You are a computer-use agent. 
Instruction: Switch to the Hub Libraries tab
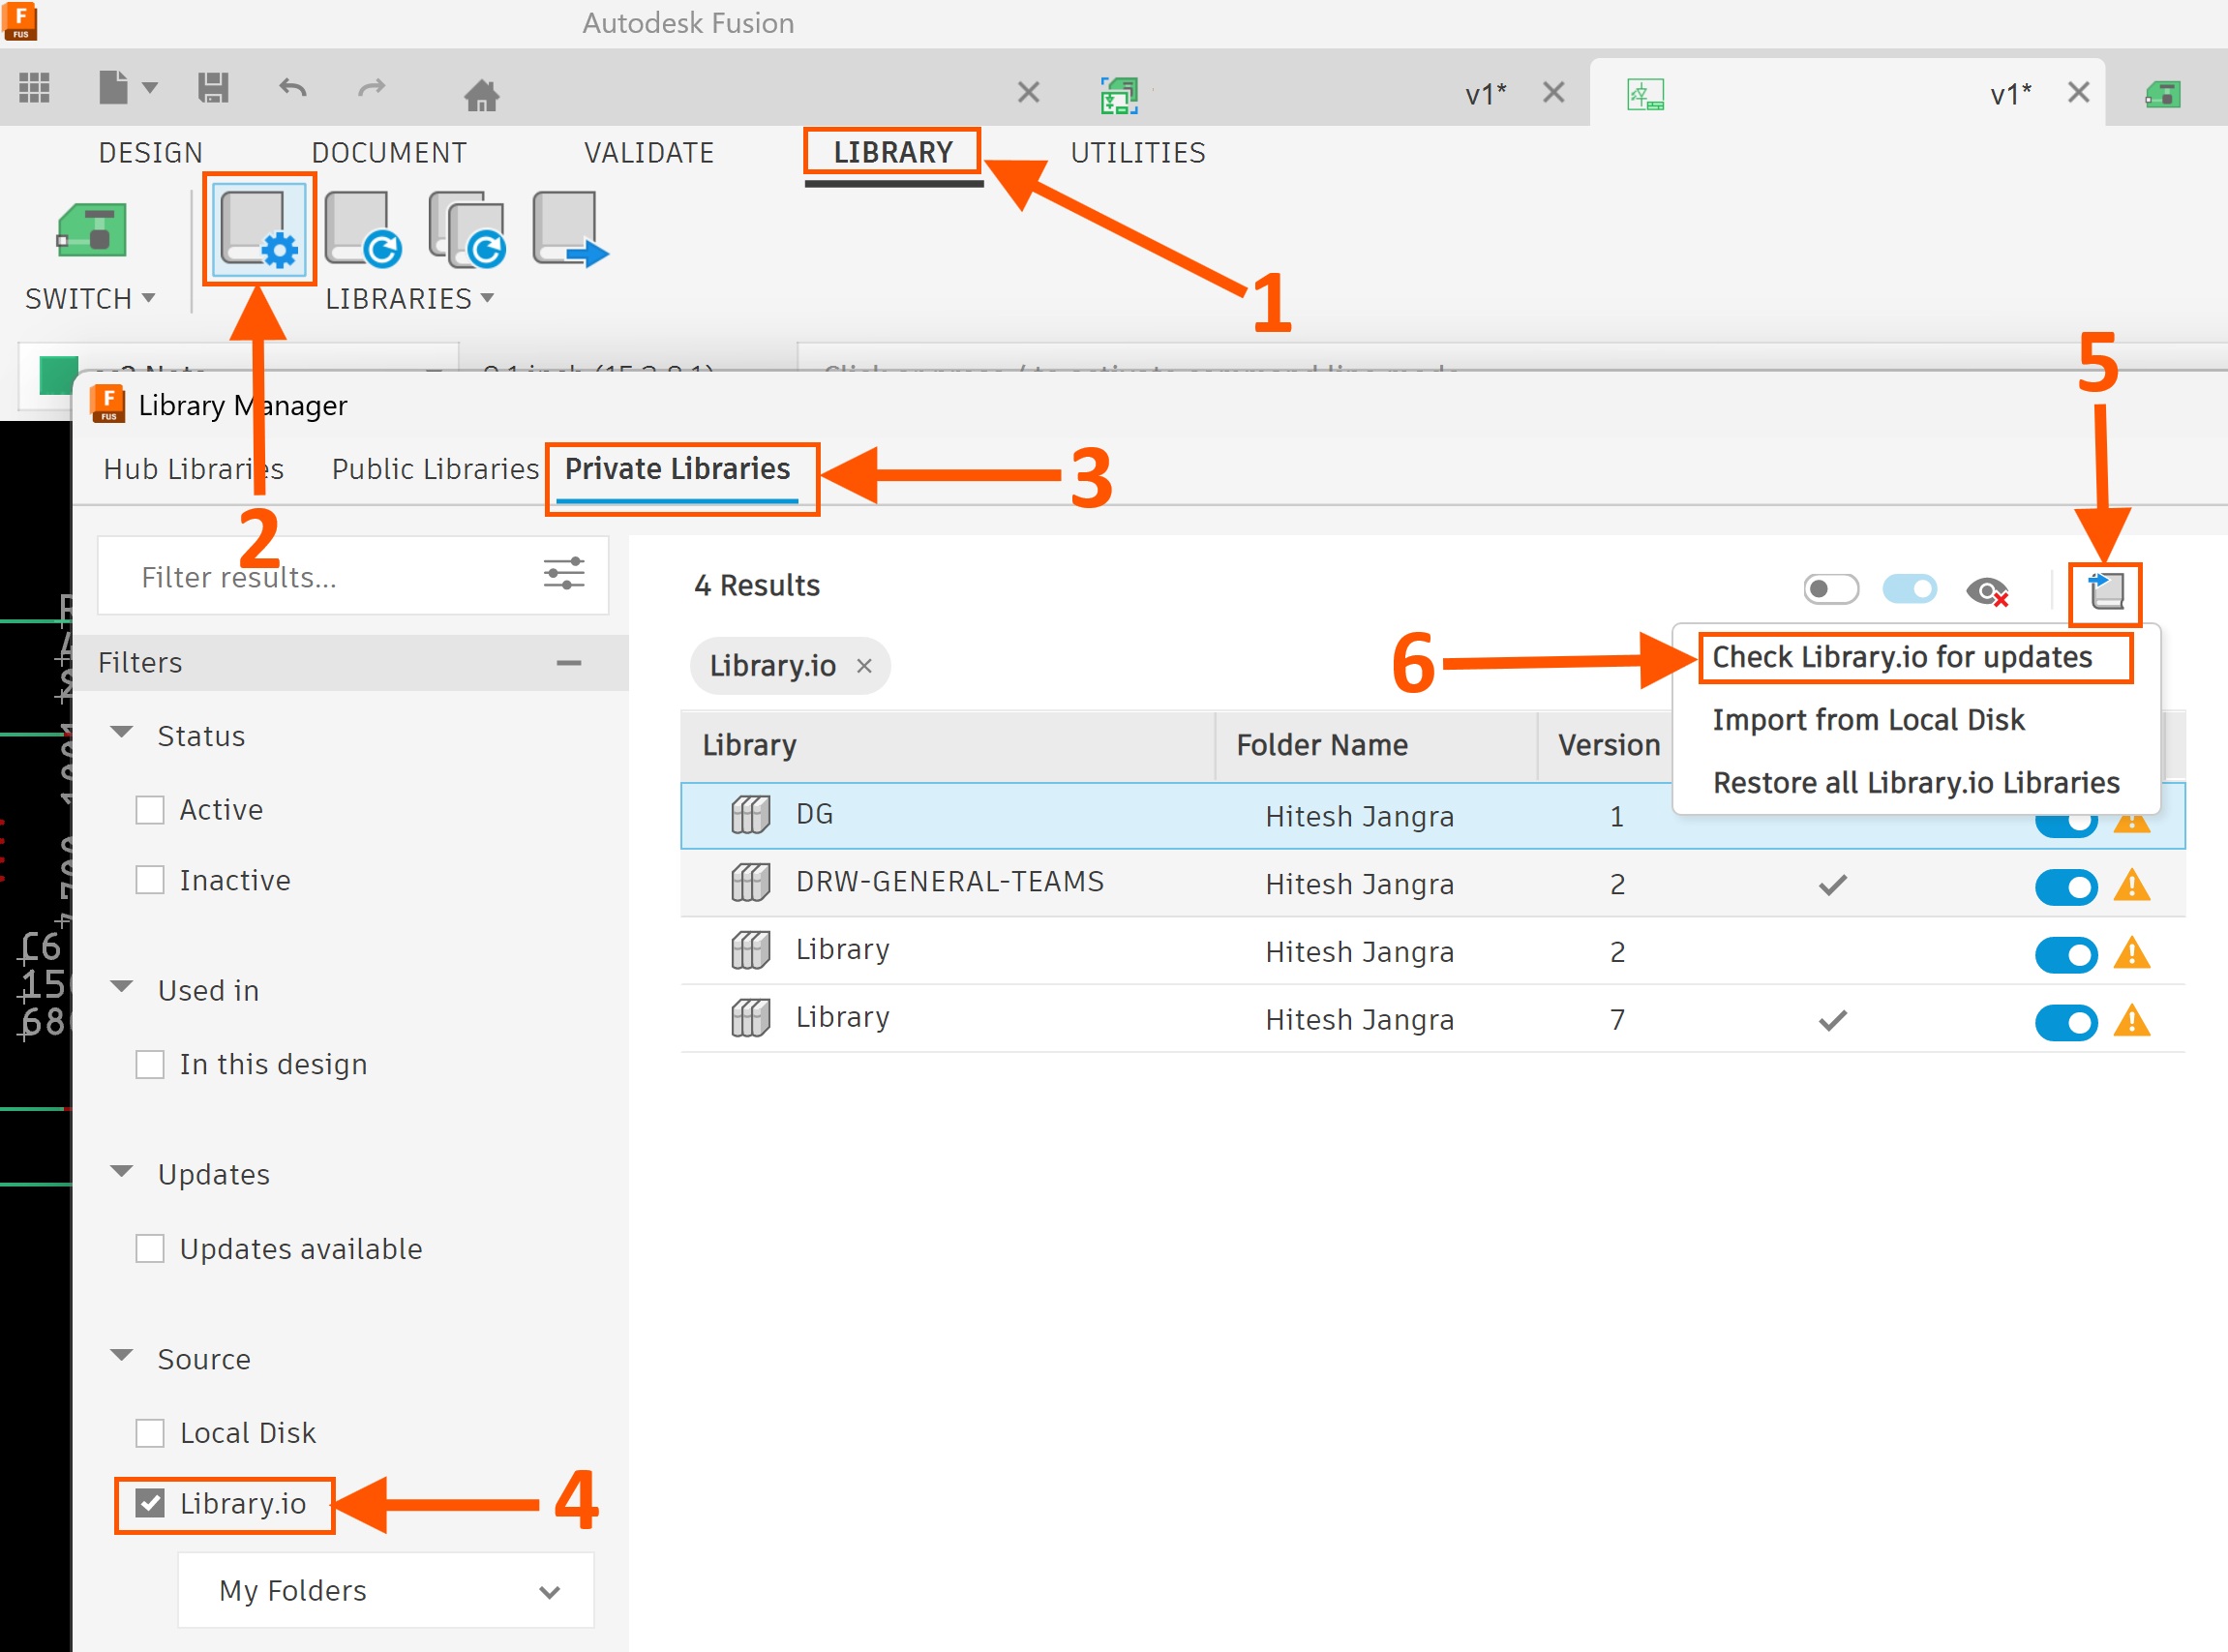coord(194,469)
